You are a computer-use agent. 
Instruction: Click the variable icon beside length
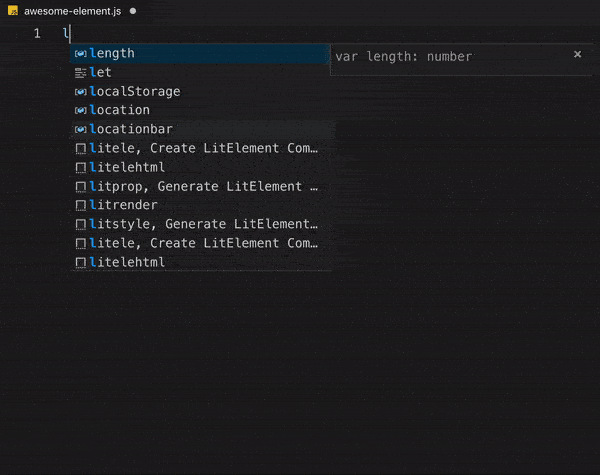[x=81, y=53]
